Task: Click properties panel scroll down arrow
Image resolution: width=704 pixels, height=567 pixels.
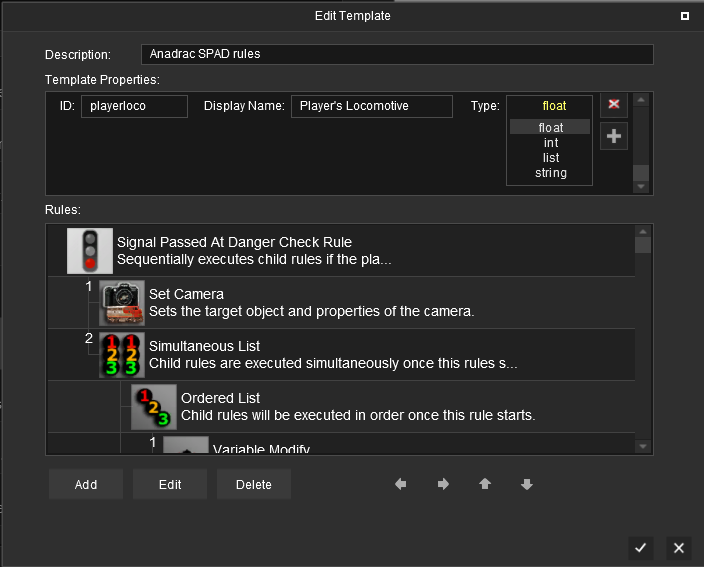Action: click(x=641, y=186)
